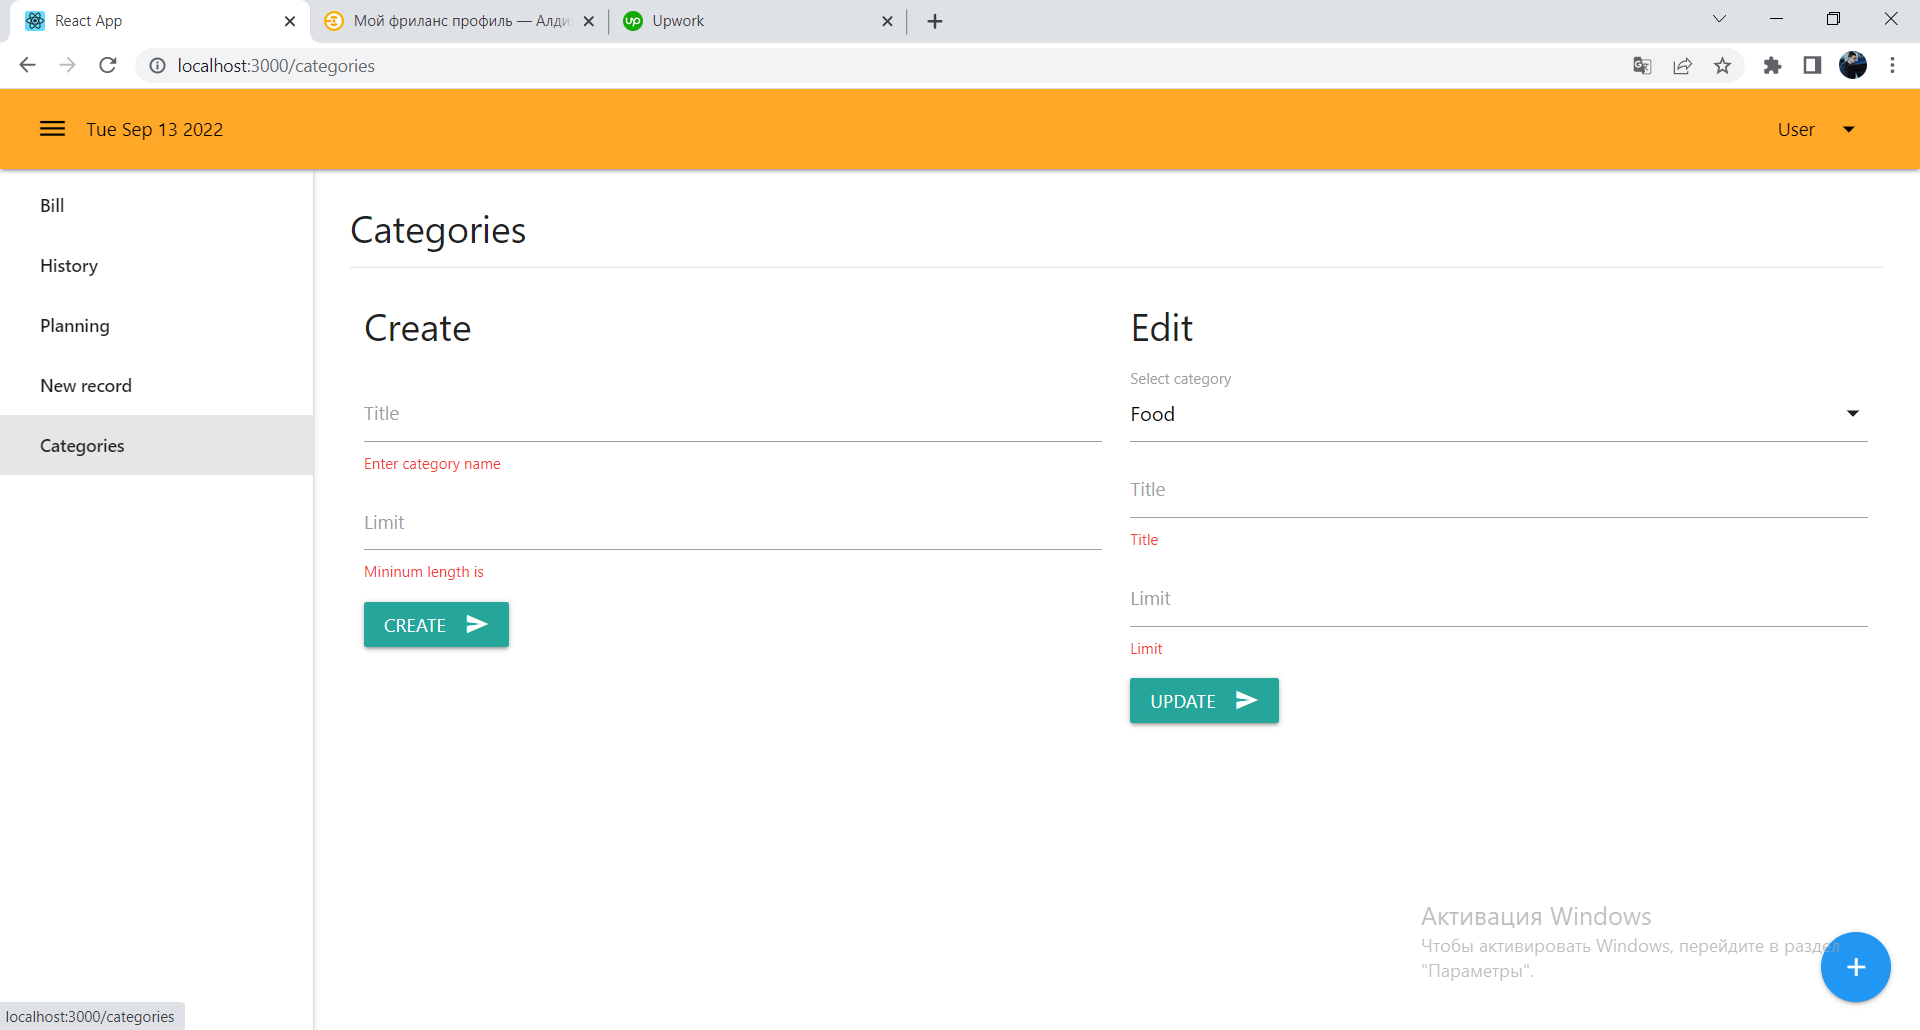Click the User label in header

click(x=1796, y=129)
